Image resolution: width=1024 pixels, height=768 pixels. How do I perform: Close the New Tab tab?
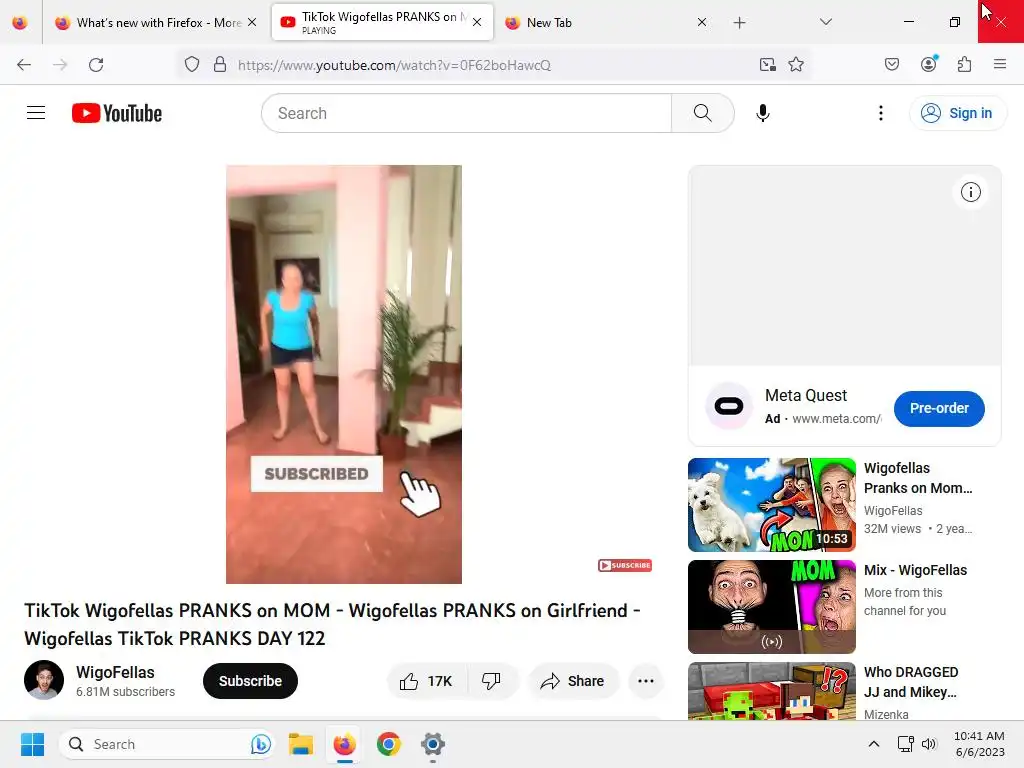(702, 22)
